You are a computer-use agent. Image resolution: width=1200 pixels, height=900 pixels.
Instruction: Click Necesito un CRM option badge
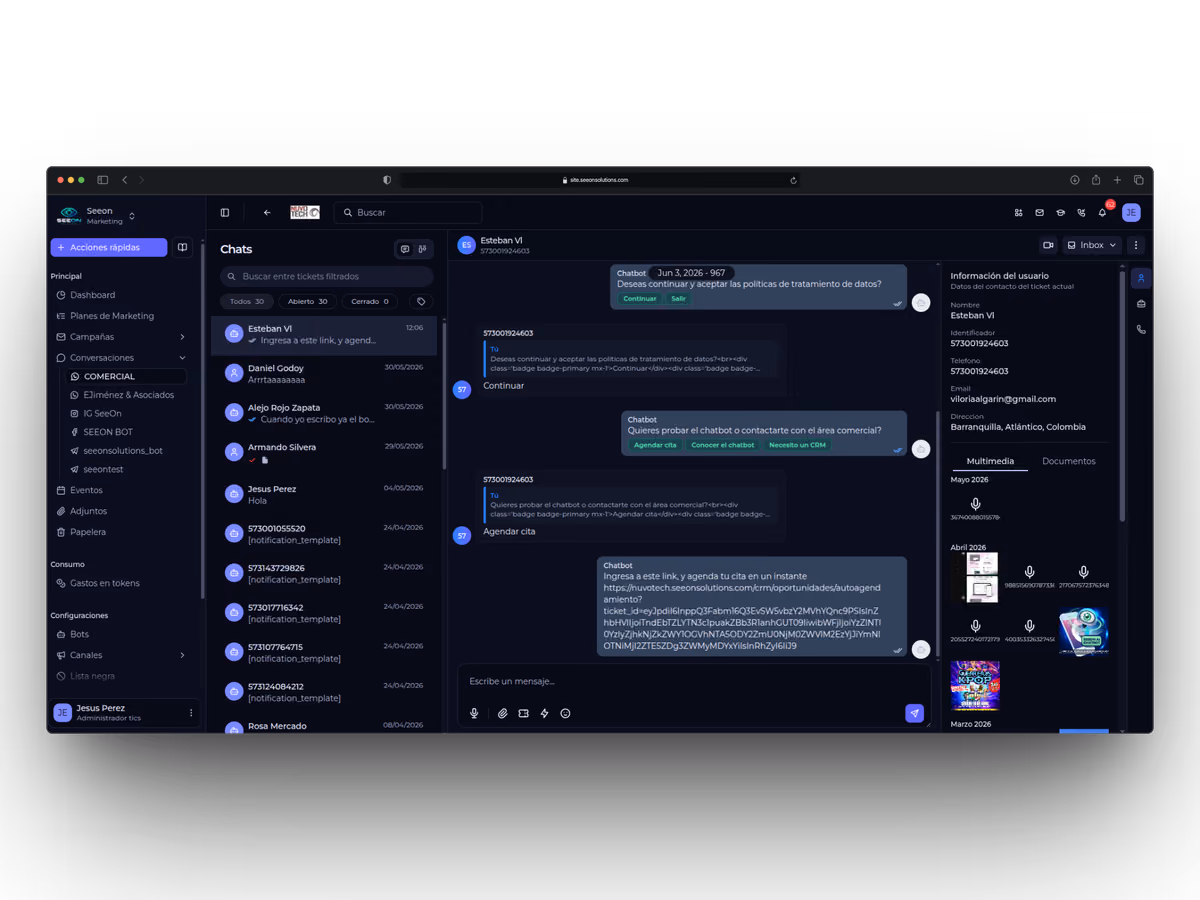pos(797,445)
